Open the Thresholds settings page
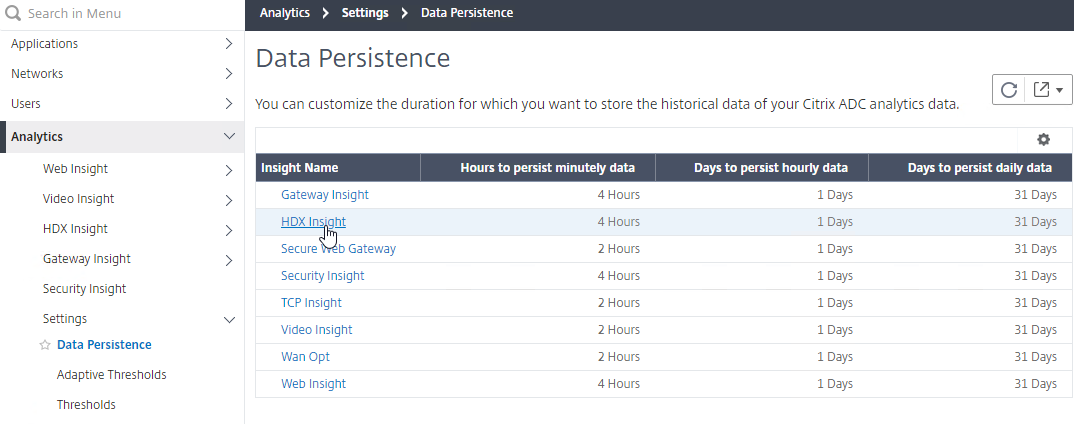 point(86,405)
